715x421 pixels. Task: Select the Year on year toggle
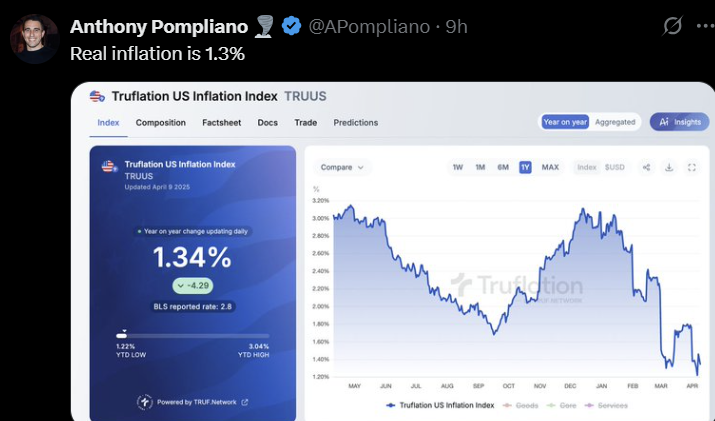click(x=564, y=122)
